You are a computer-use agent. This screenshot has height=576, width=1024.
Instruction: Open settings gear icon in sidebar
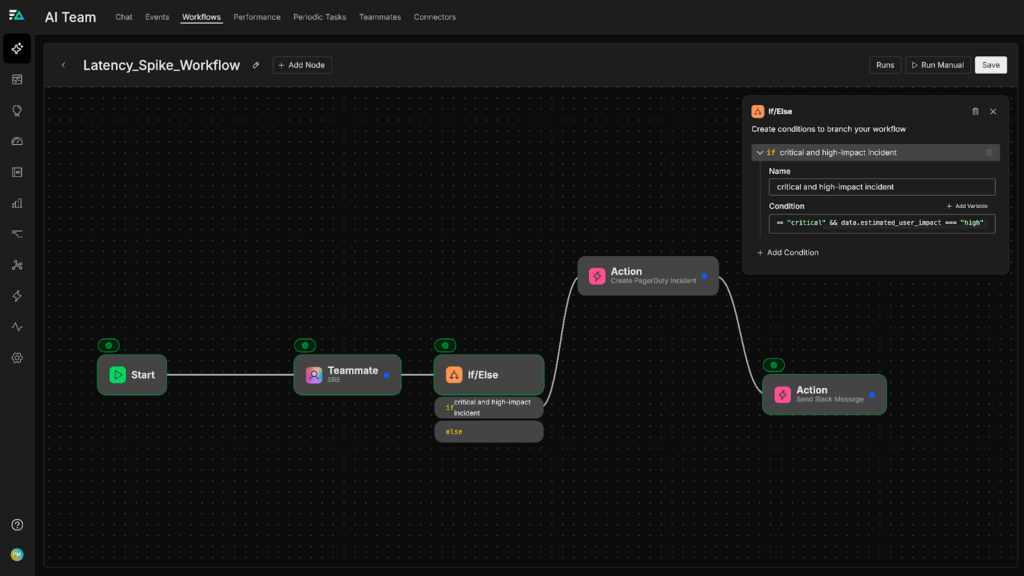[x=17, y=358]
